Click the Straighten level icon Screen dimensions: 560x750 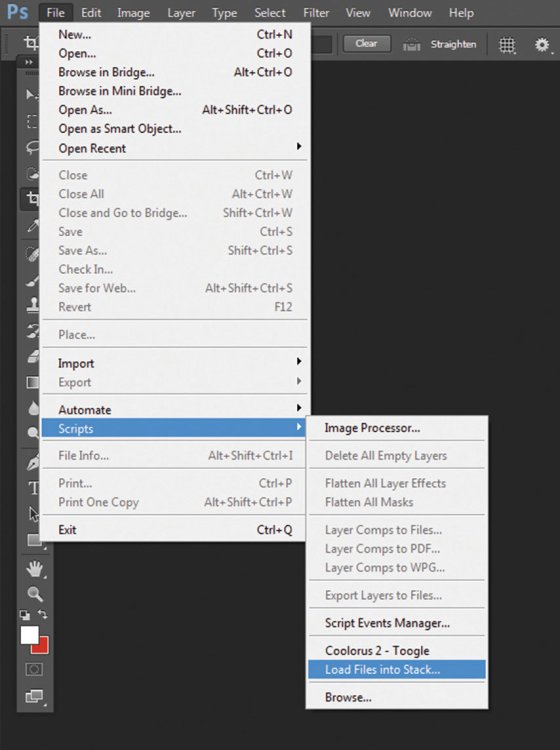click(x=411, y=45)
